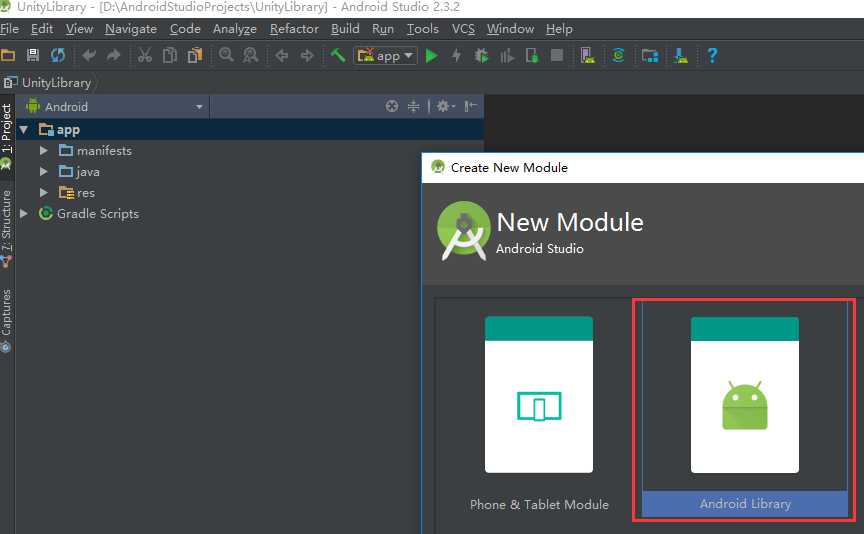864x534 pixels.
Task: Click the Collapse All icon in project panel
Action: coord(413,106)
